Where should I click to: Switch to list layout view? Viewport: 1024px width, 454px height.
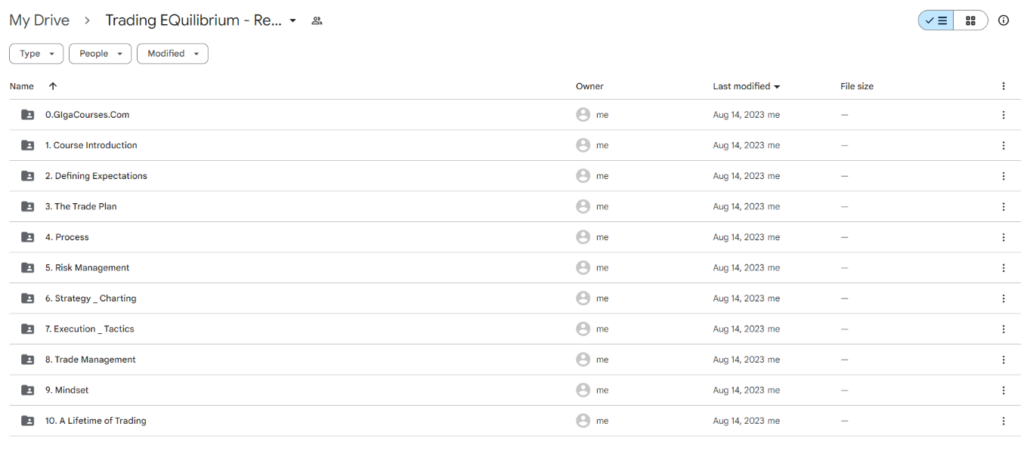[x=936, y=21]
